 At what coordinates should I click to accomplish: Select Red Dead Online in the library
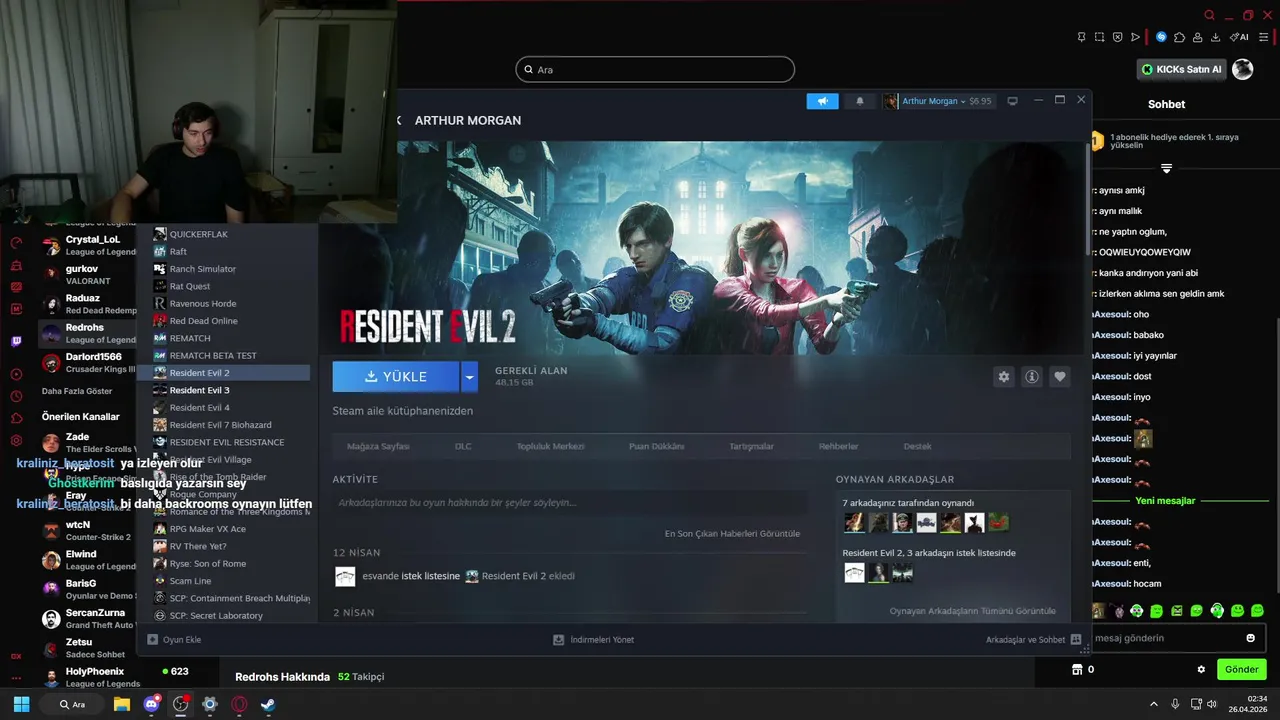point(232,321)
